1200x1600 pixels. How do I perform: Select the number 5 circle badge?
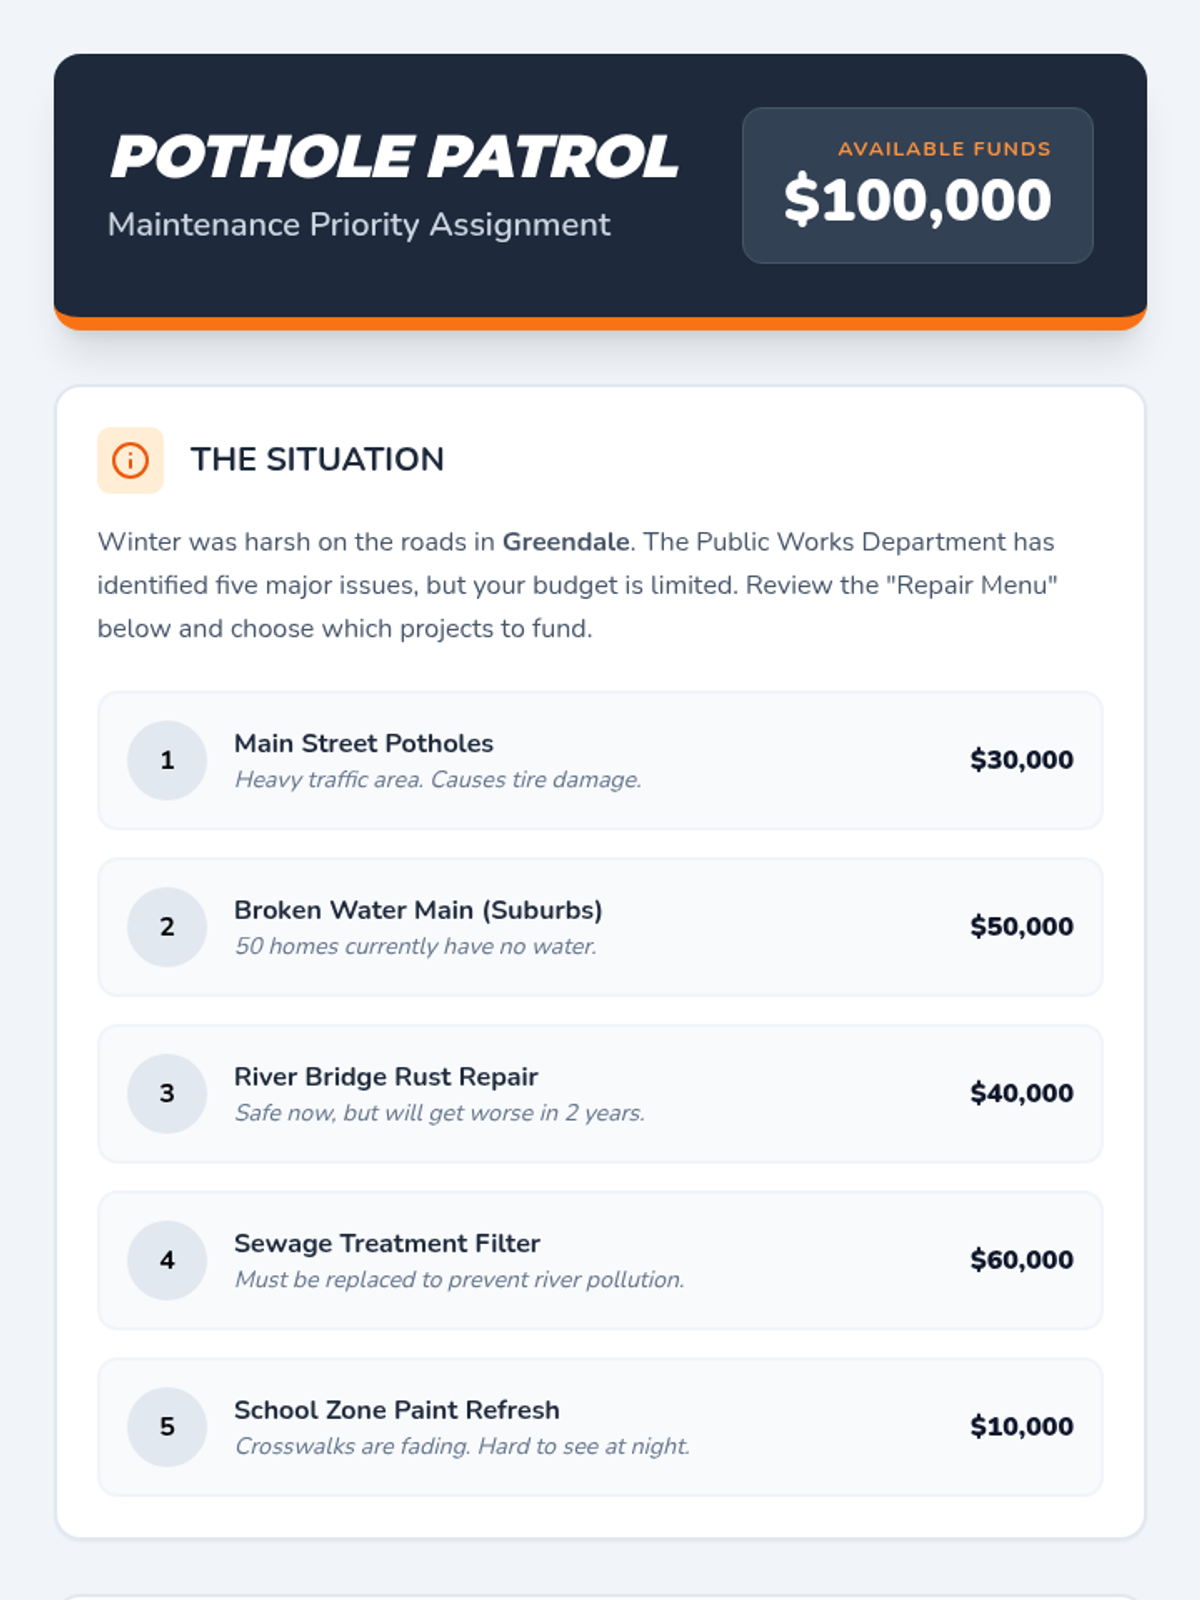(x=167, y=1427)
